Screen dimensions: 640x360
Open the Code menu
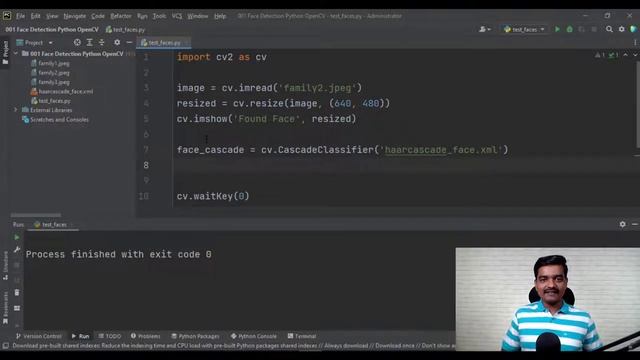pos(98,16)
